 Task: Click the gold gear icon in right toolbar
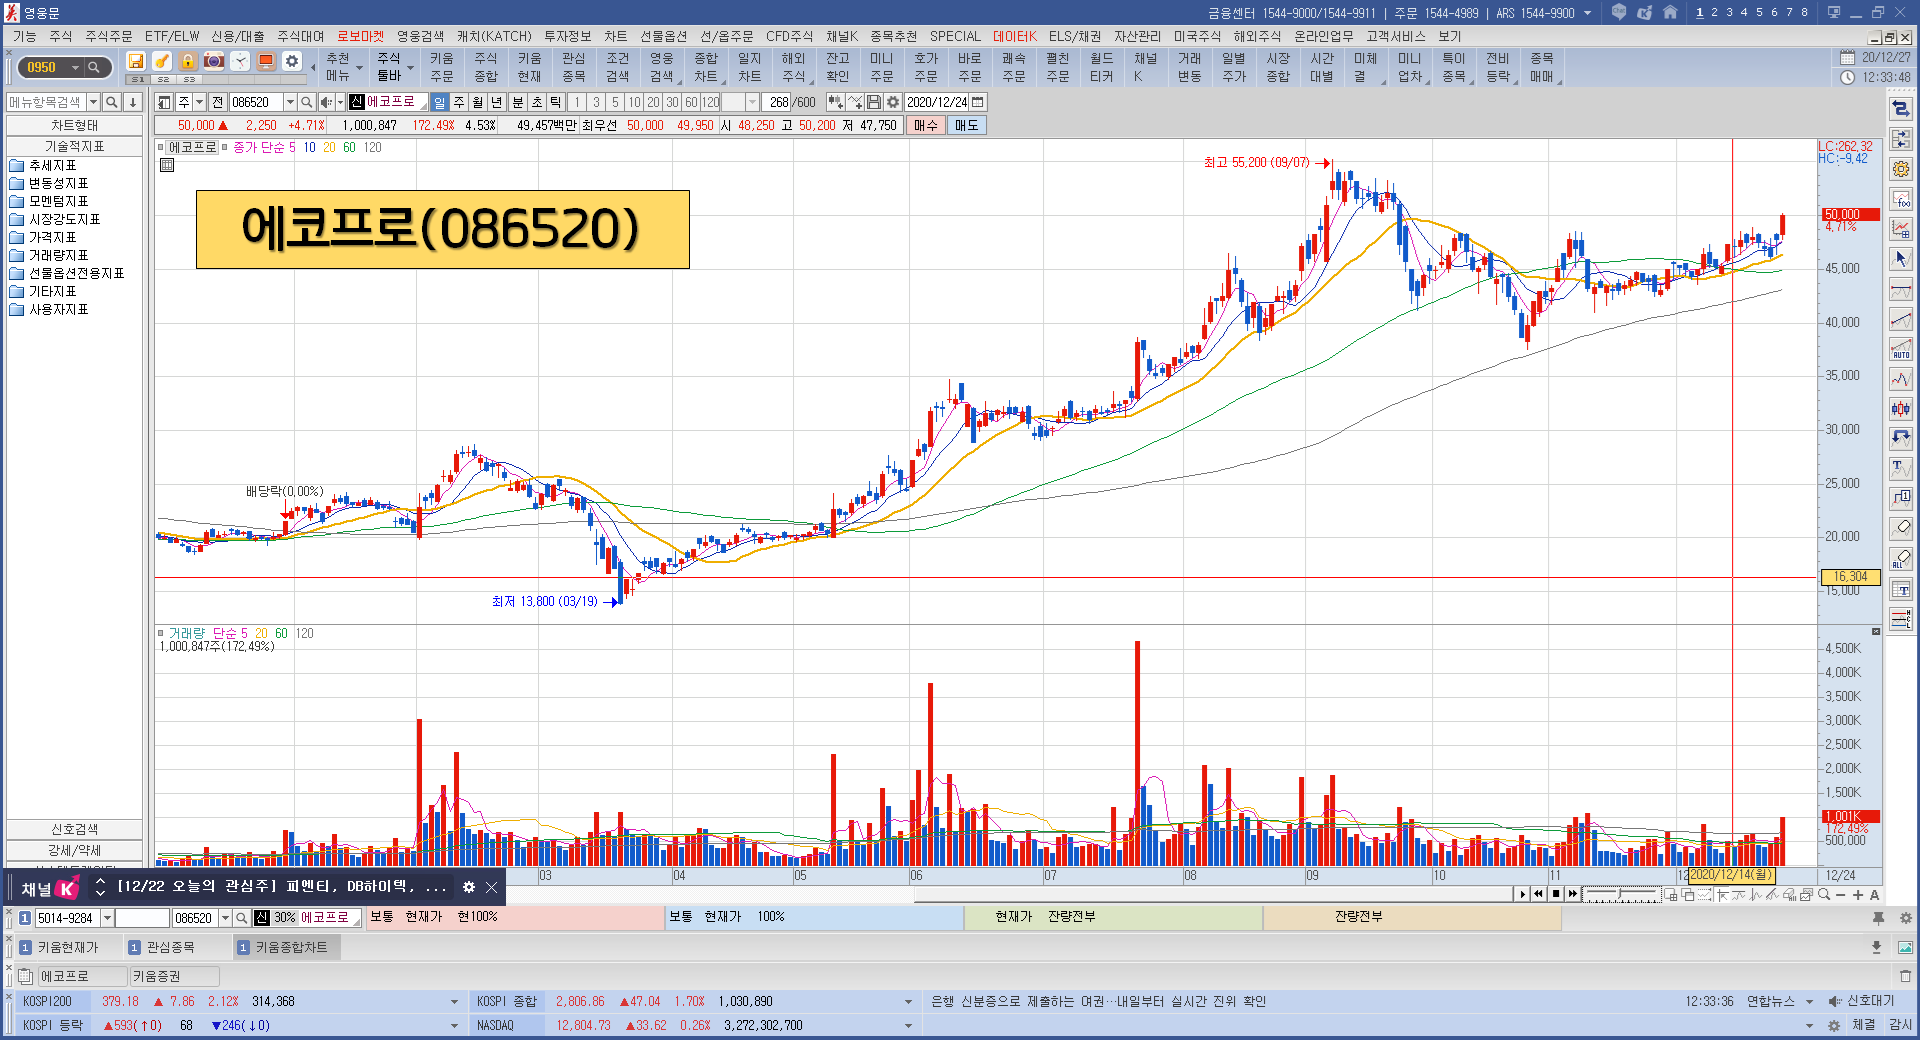pos(1901,169)
